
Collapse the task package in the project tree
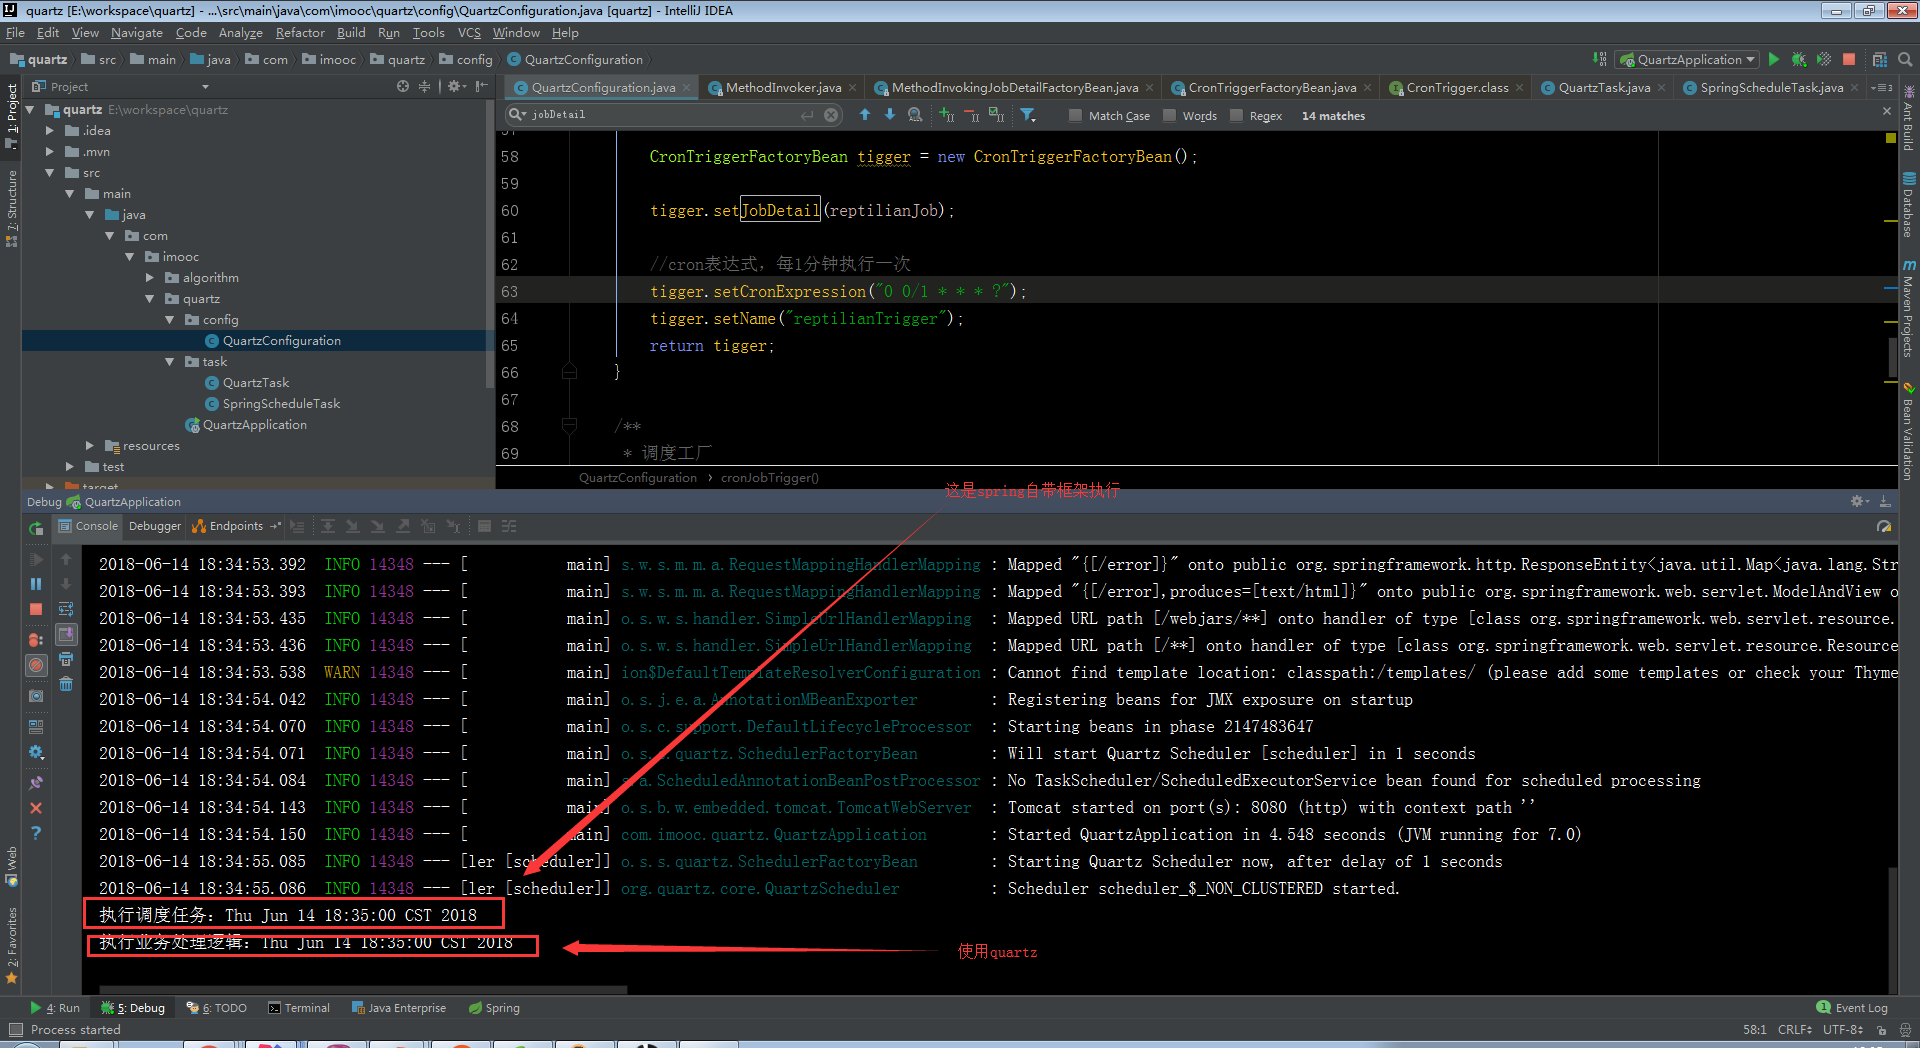[170, 362]
